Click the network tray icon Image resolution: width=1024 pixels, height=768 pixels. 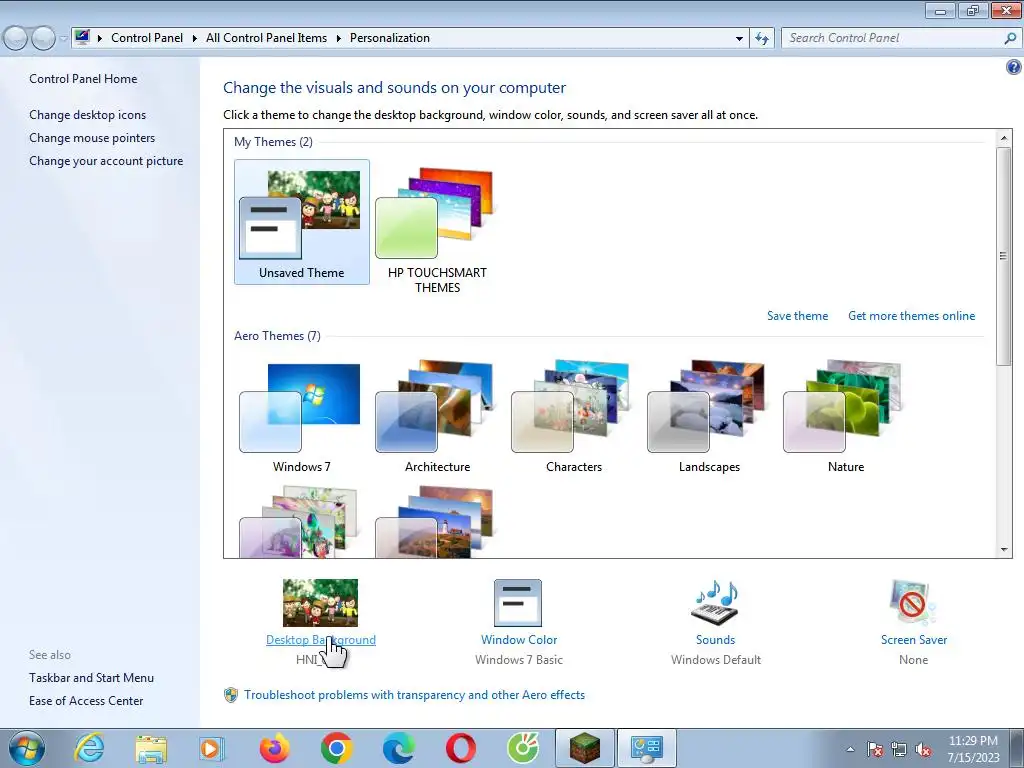(x=899, y=749)
